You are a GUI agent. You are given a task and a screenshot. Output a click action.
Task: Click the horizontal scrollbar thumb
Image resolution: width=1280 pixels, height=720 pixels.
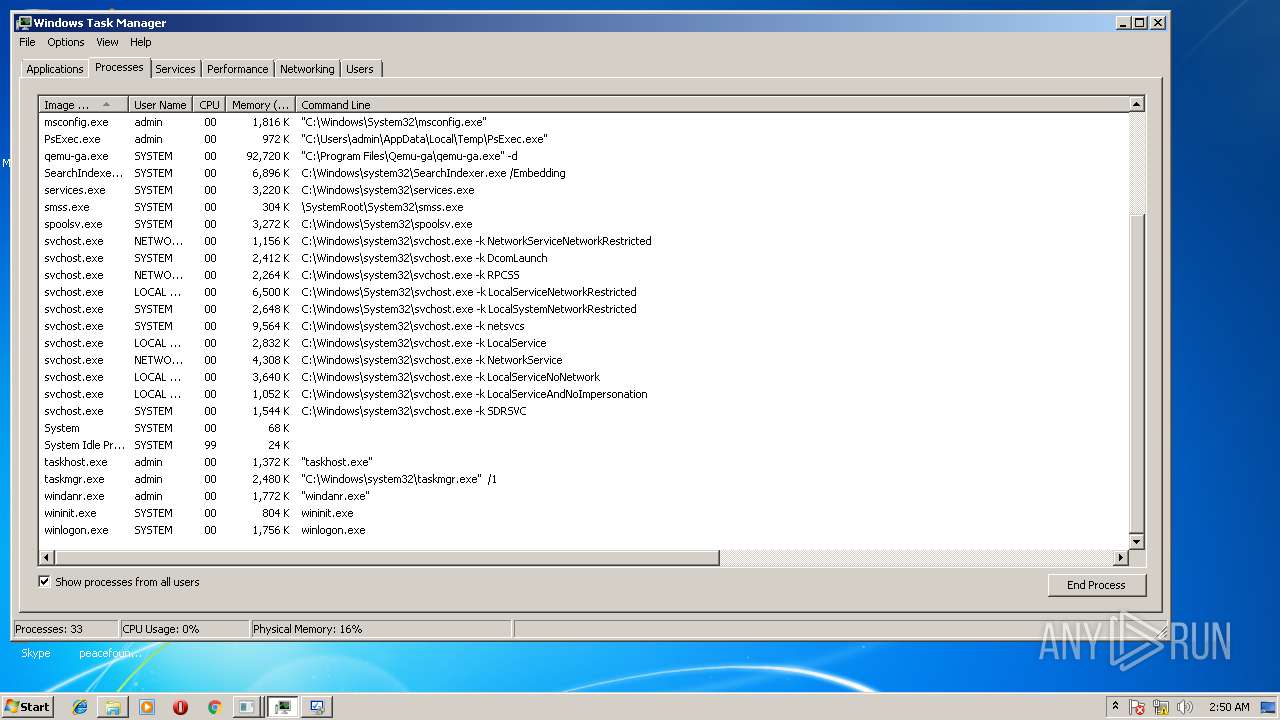click(386, 557)
